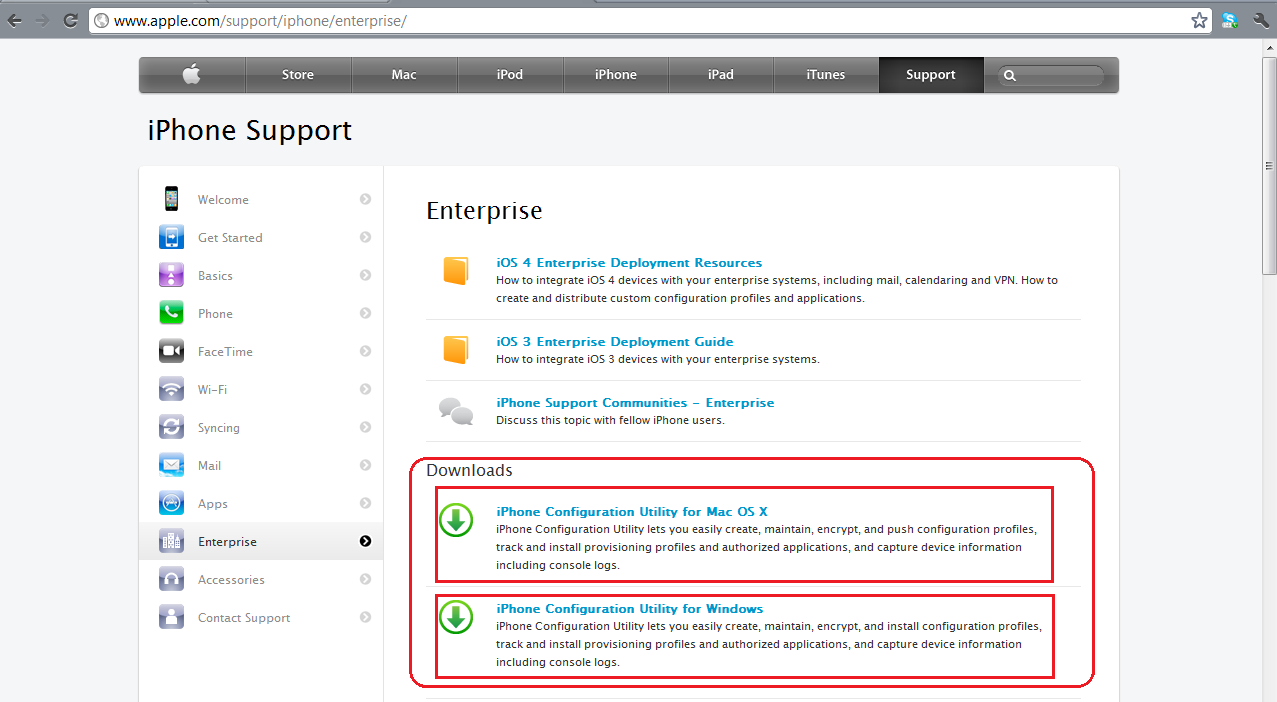Screen dimensions: 1277x702
Task: Click the Downloads section heading
Action: coord(469,470)
